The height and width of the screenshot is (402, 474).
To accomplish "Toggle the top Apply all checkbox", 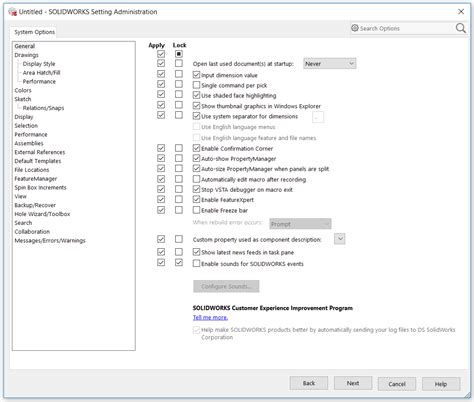I will (161, 54).
